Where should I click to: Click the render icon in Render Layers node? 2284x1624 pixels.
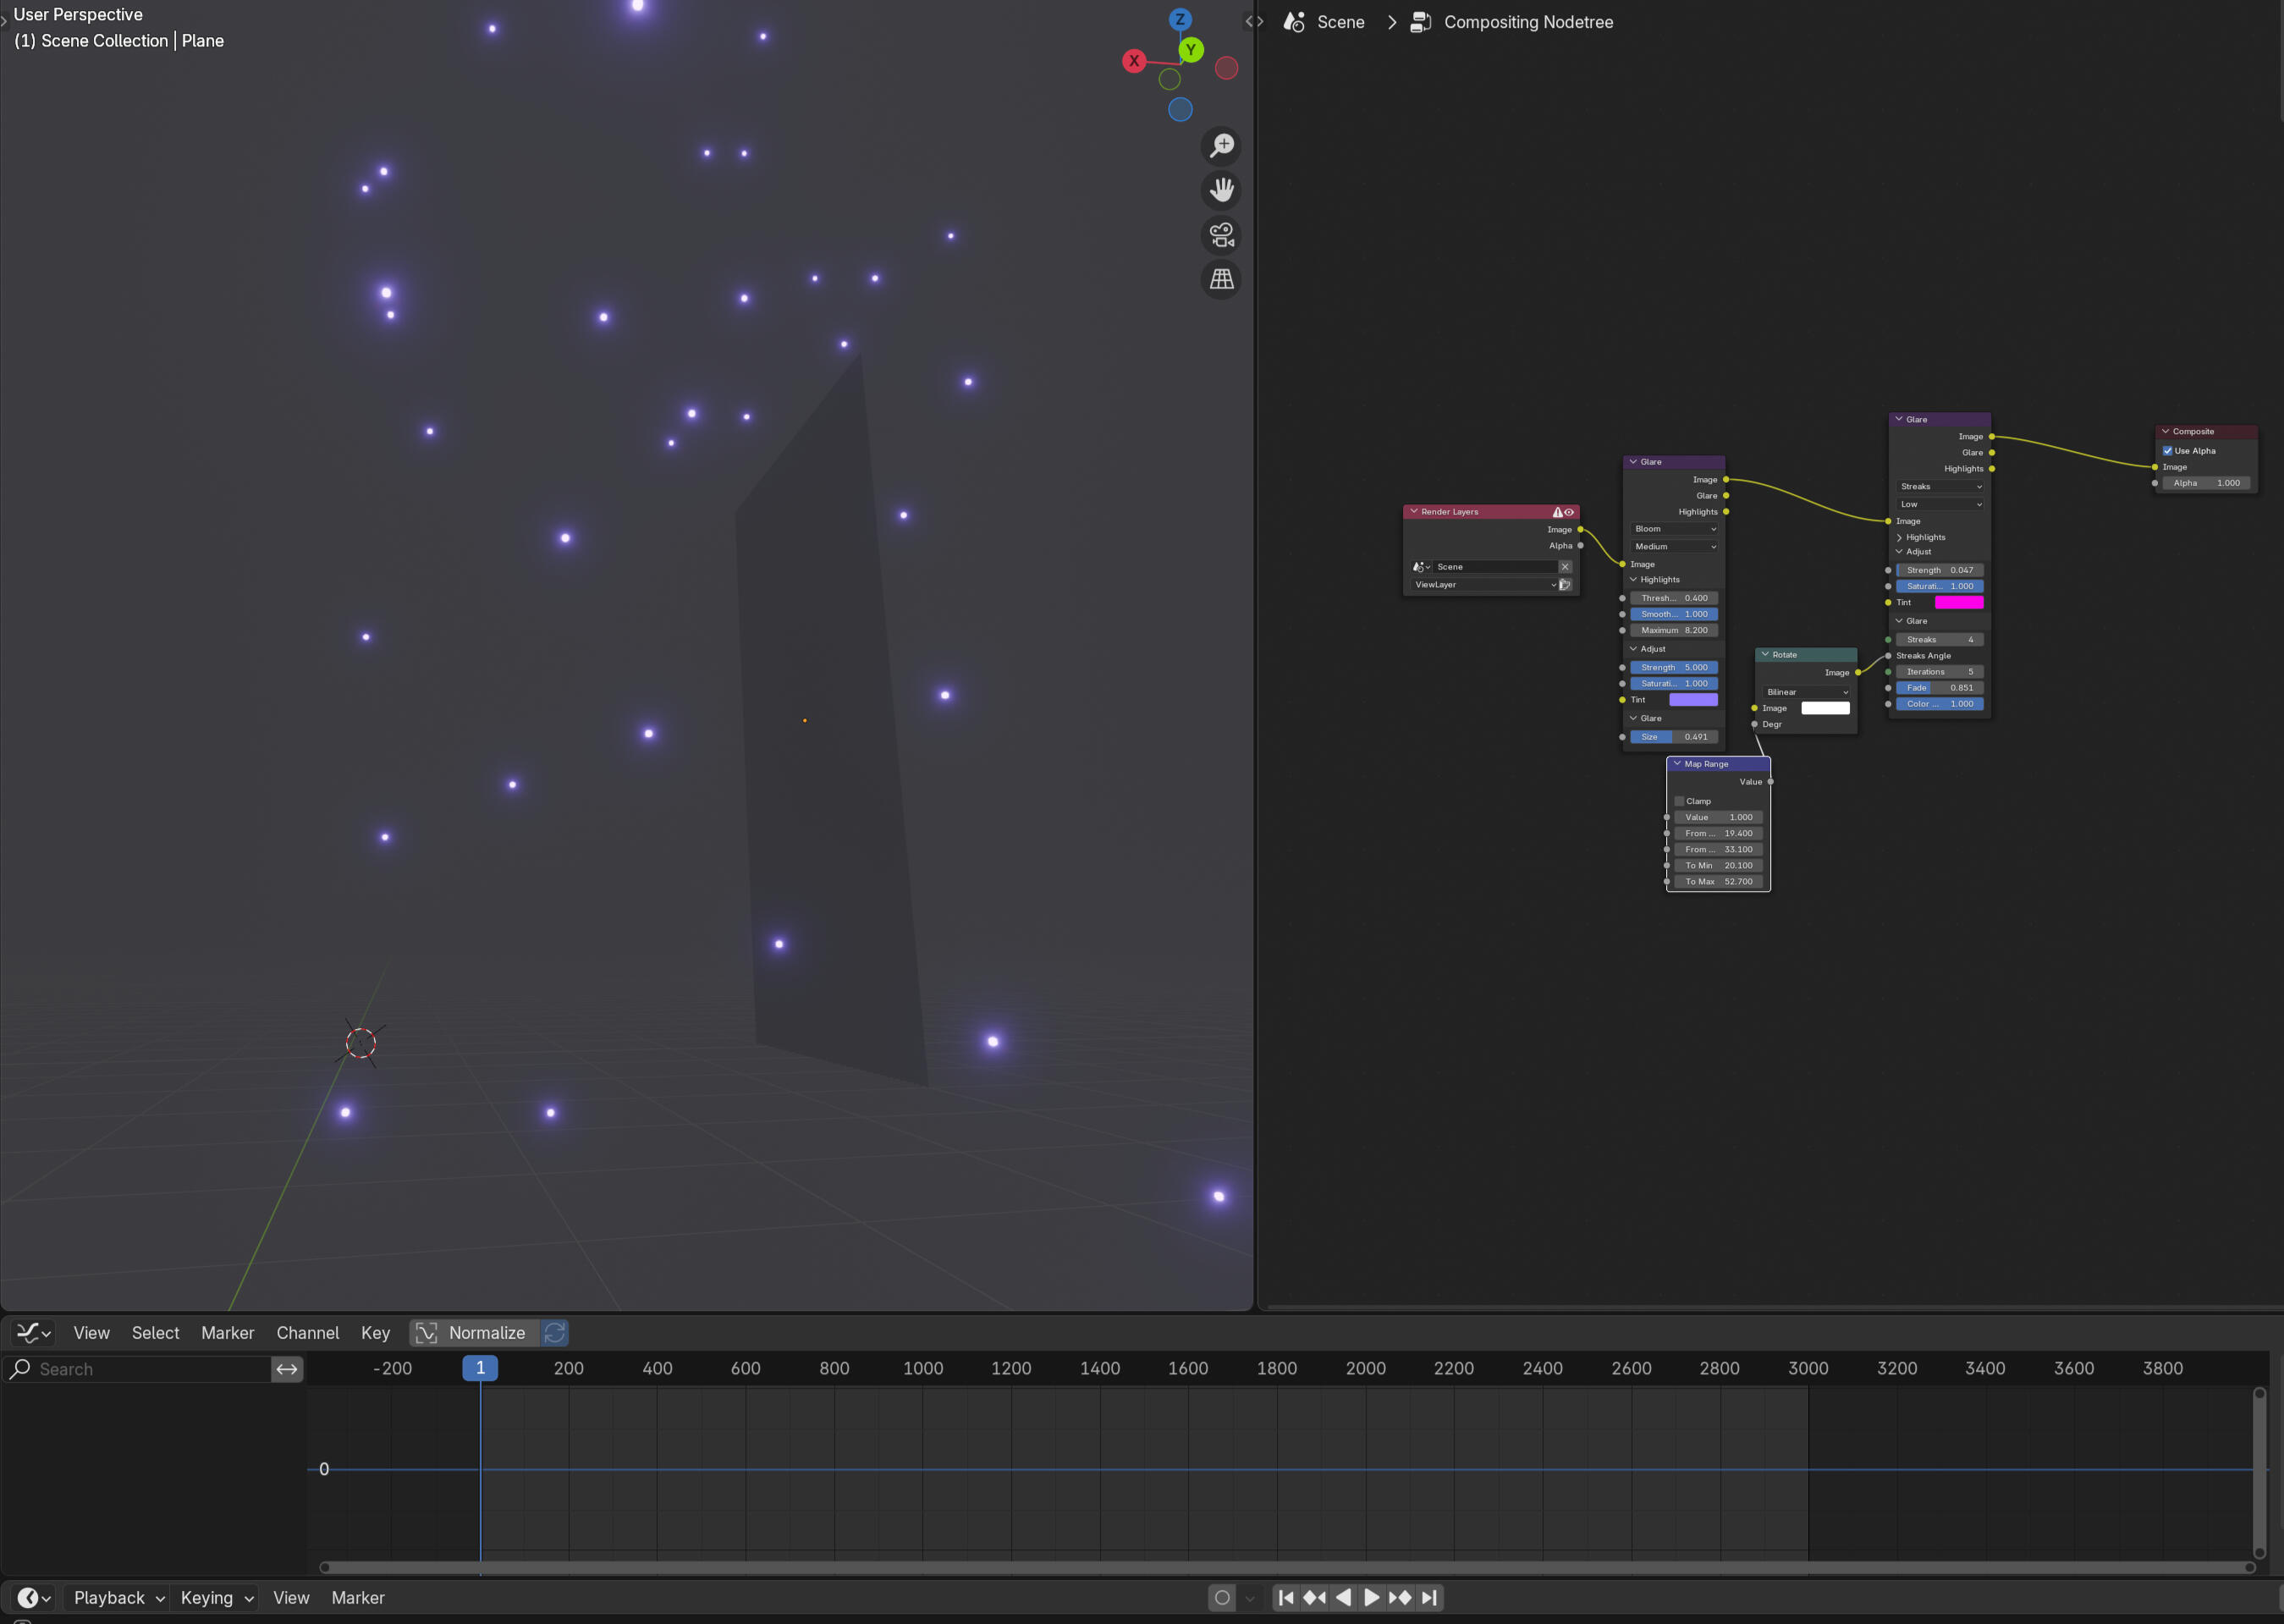point(1565,585)
